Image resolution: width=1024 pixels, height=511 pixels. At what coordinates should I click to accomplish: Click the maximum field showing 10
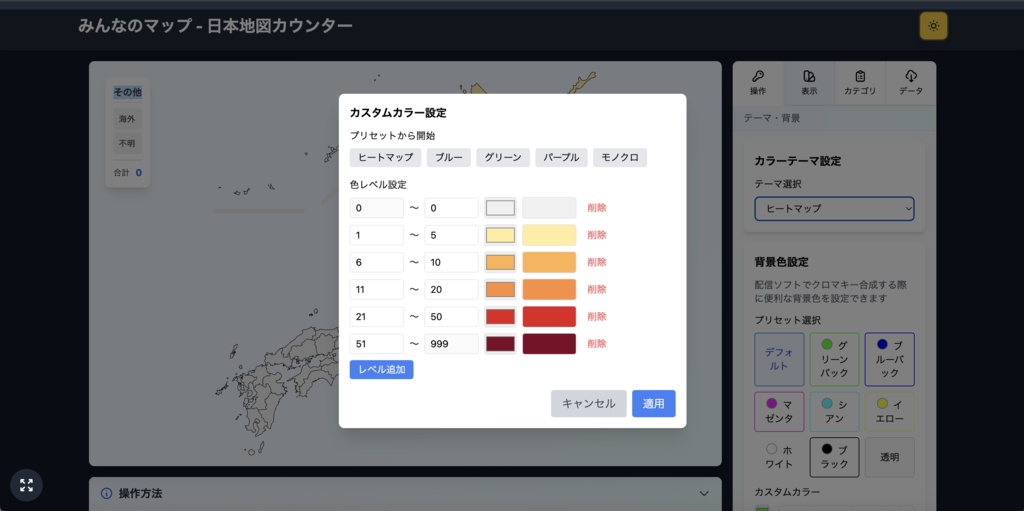451,262
